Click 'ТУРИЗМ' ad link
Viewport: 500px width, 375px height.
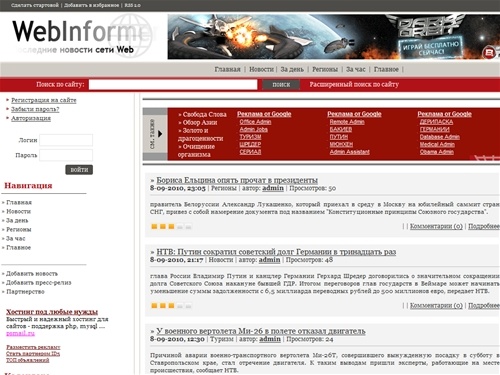[250, 137]
